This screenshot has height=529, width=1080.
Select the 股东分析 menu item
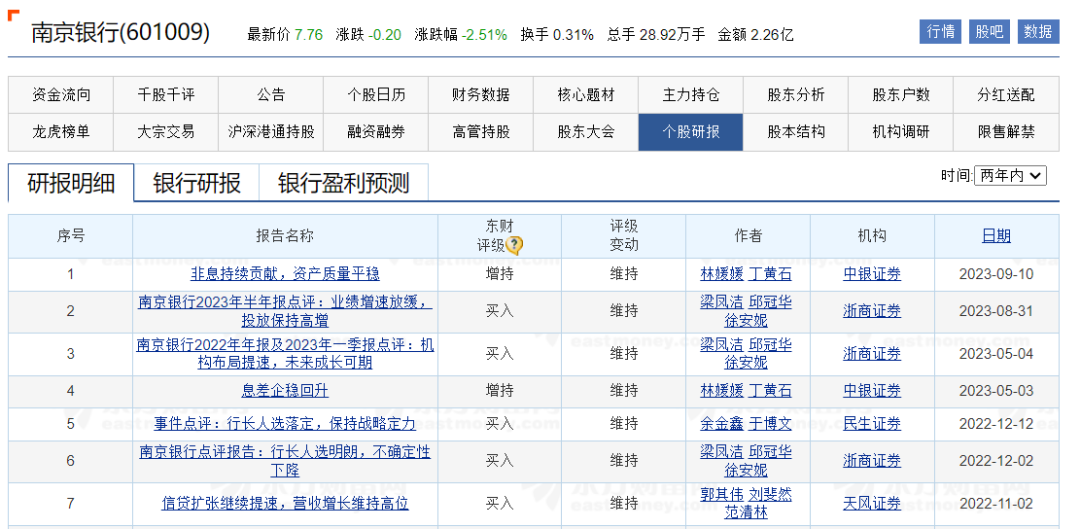796,95
